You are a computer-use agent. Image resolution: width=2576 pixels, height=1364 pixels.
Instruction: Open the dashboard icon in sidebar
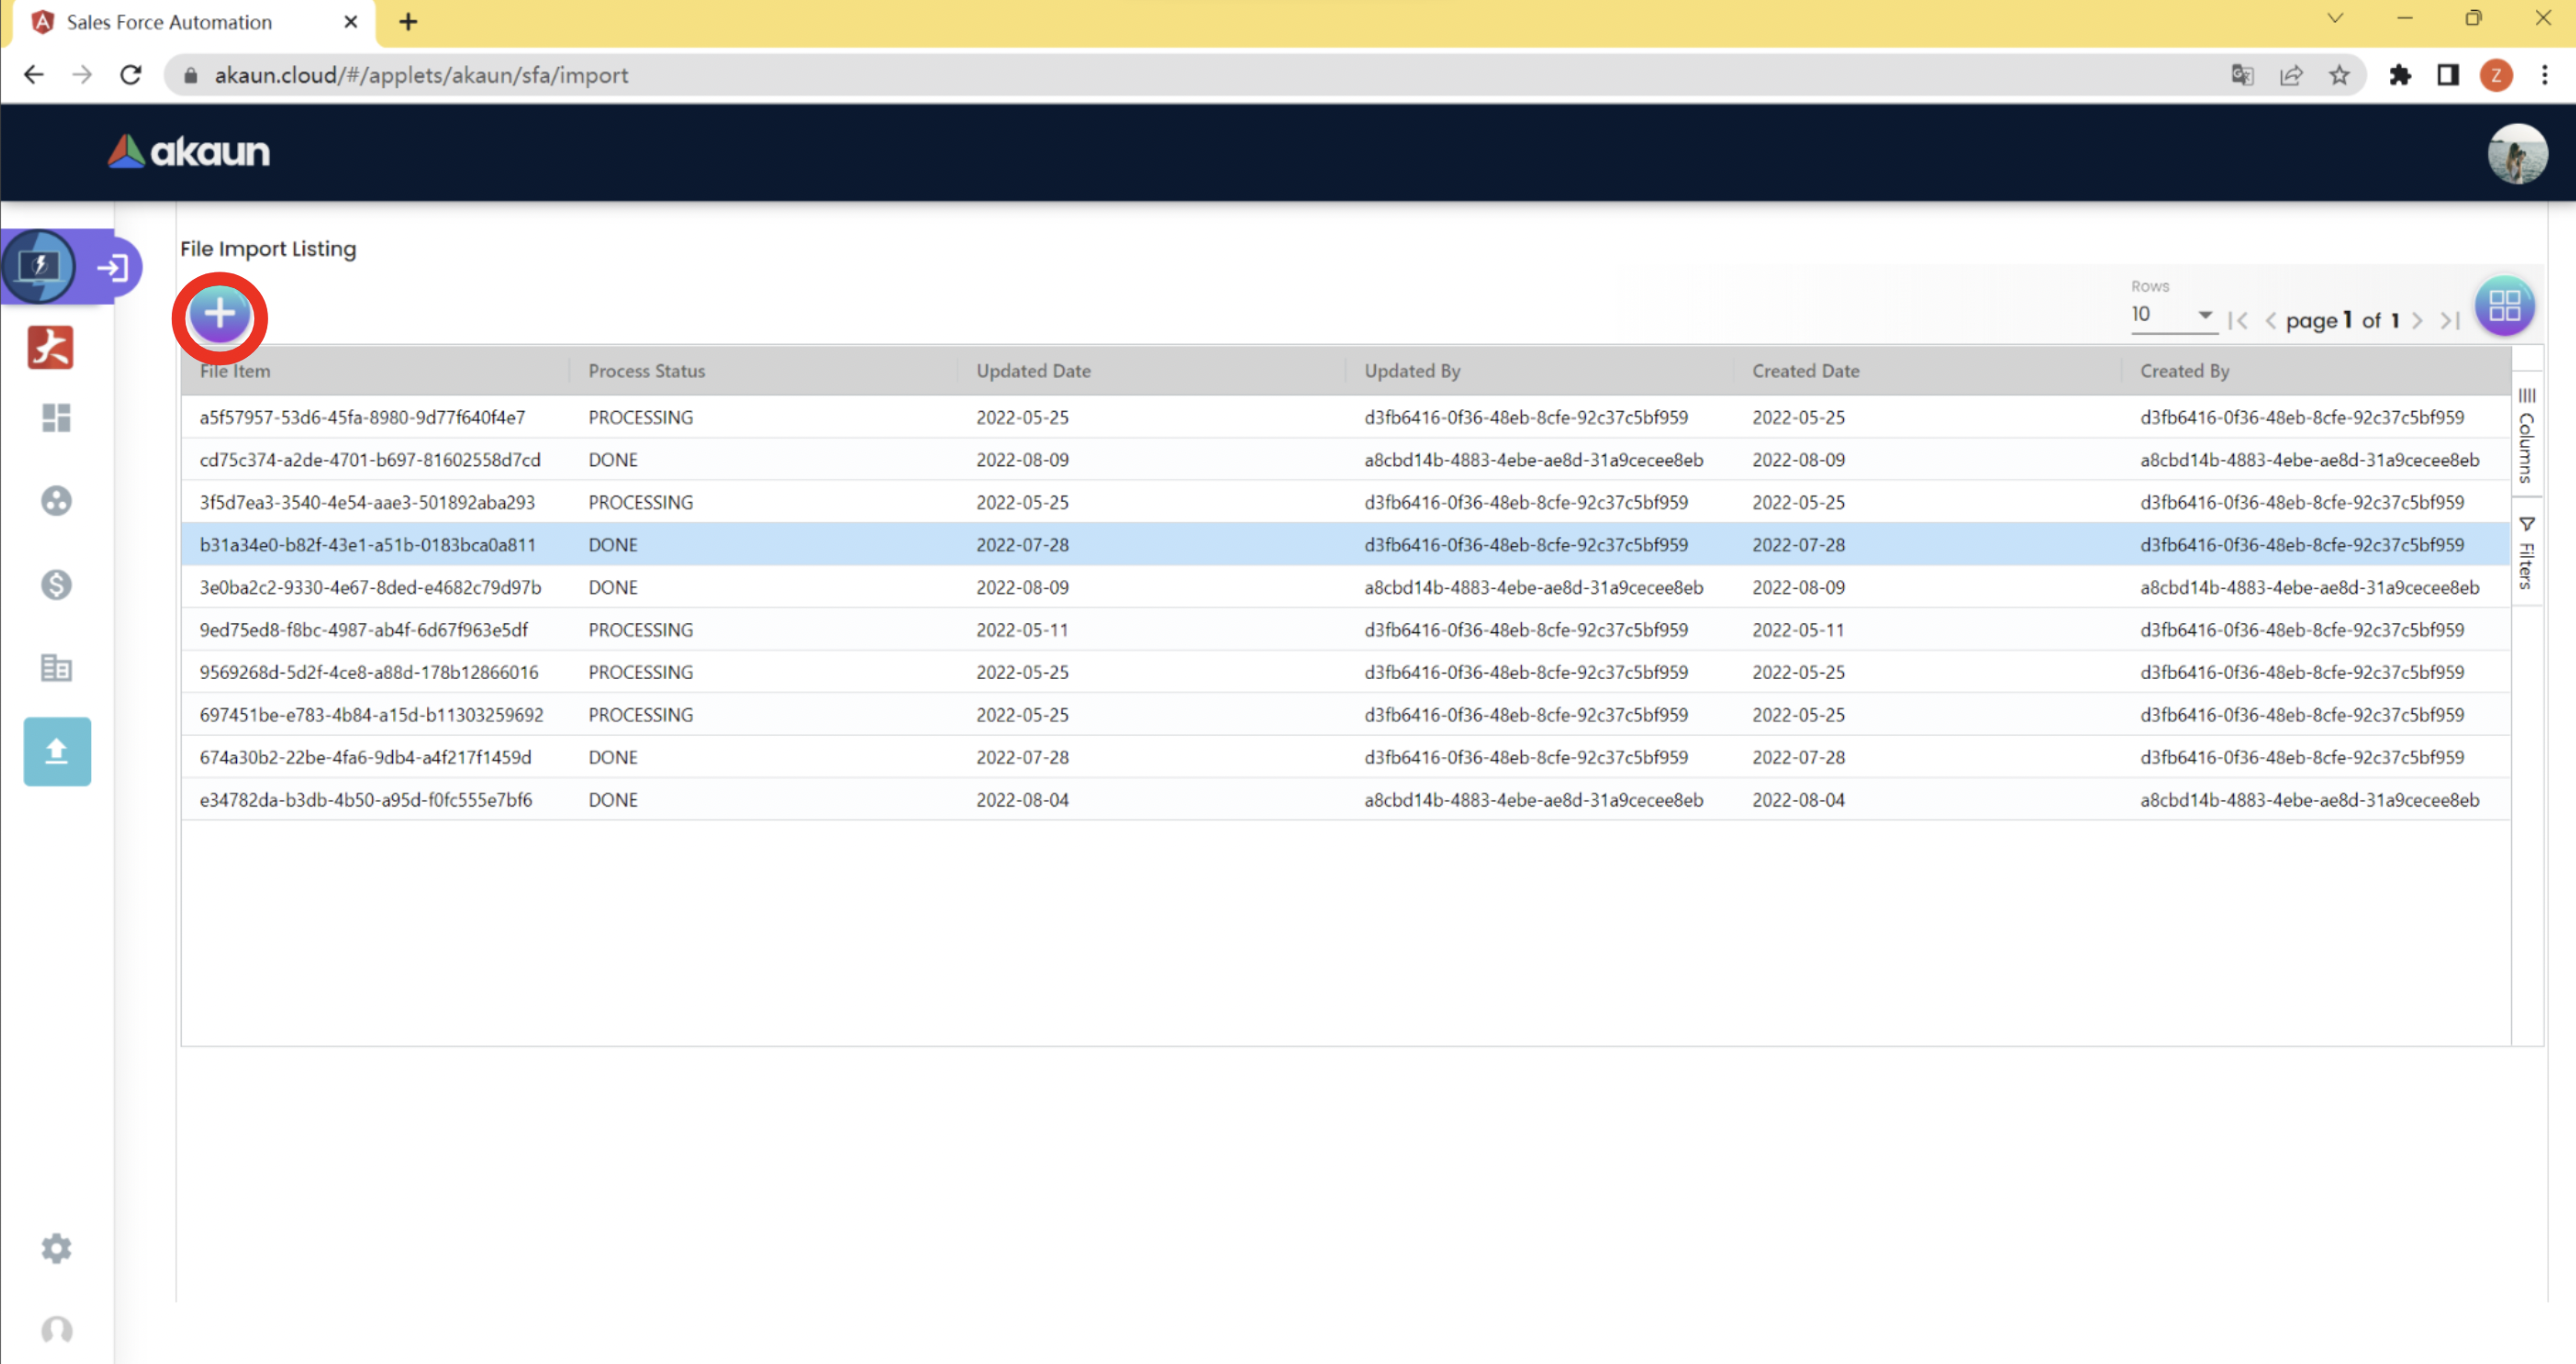[x=56, y=418]
